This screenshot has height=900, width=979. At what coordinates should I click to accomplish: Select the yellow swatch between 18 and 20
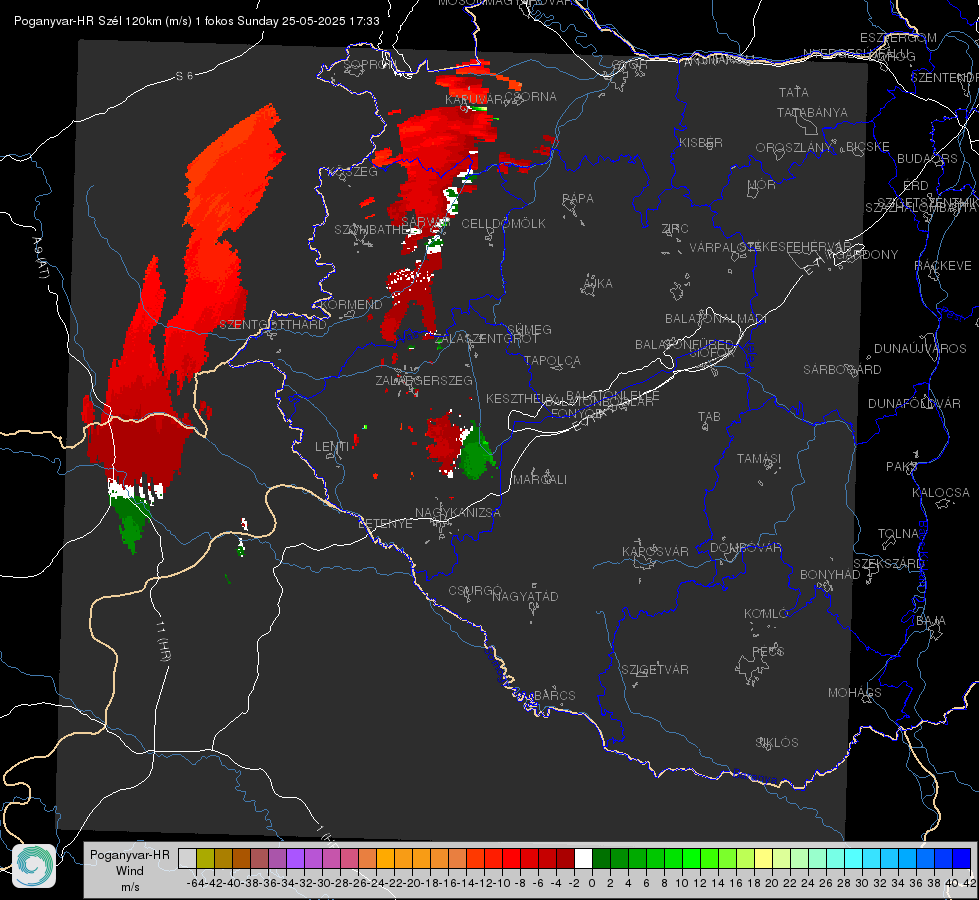(x=763, y=858)
